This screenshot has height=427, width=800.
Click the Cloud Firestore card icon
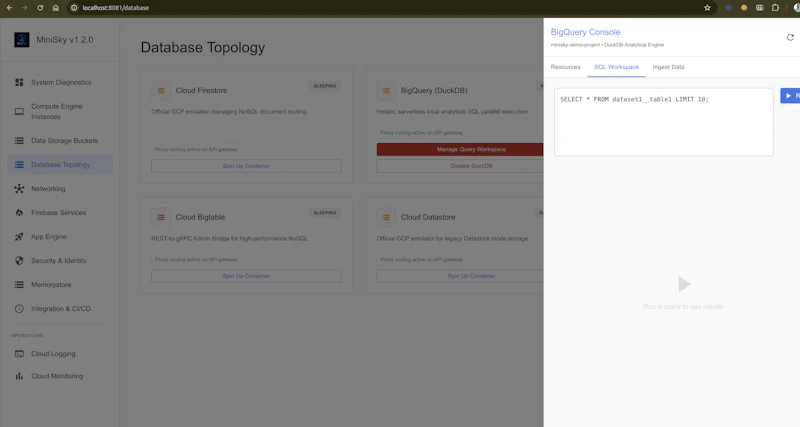[161, 91]
